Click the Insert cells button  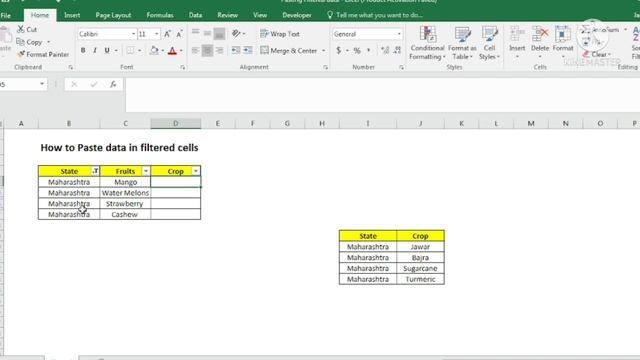[517, 42]
